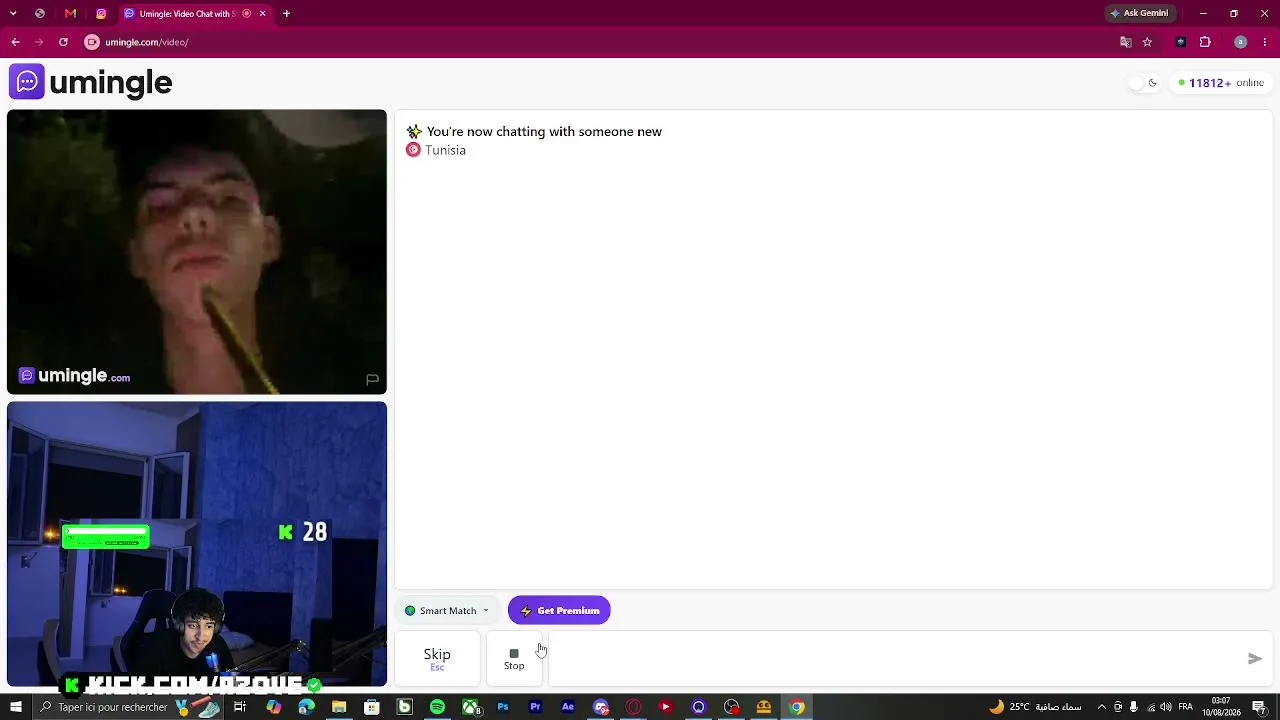Click the 11812+ online counter
Image resolution: width=1280 pixels, height=720 pixels.
[x=1221, y=83]
